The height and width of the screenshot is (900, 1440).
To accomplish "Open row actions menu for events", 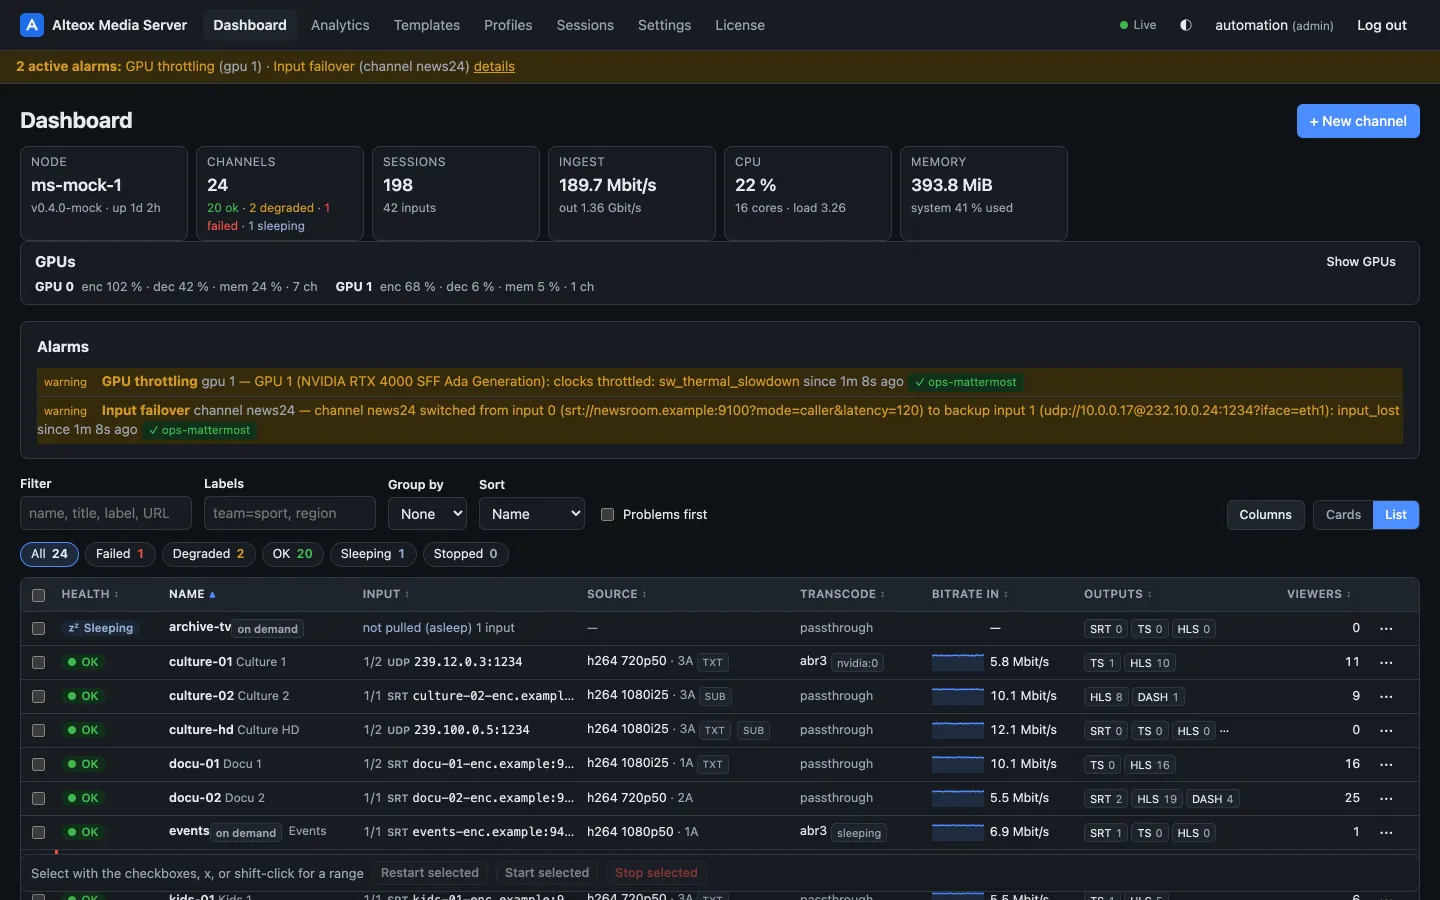I will point(1386,833).
